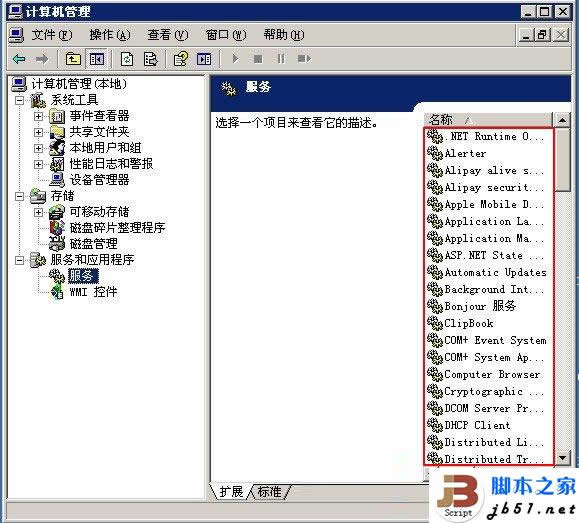Select the 系统工具 tree label
This screenshot has height=523, width=579.
74,100
